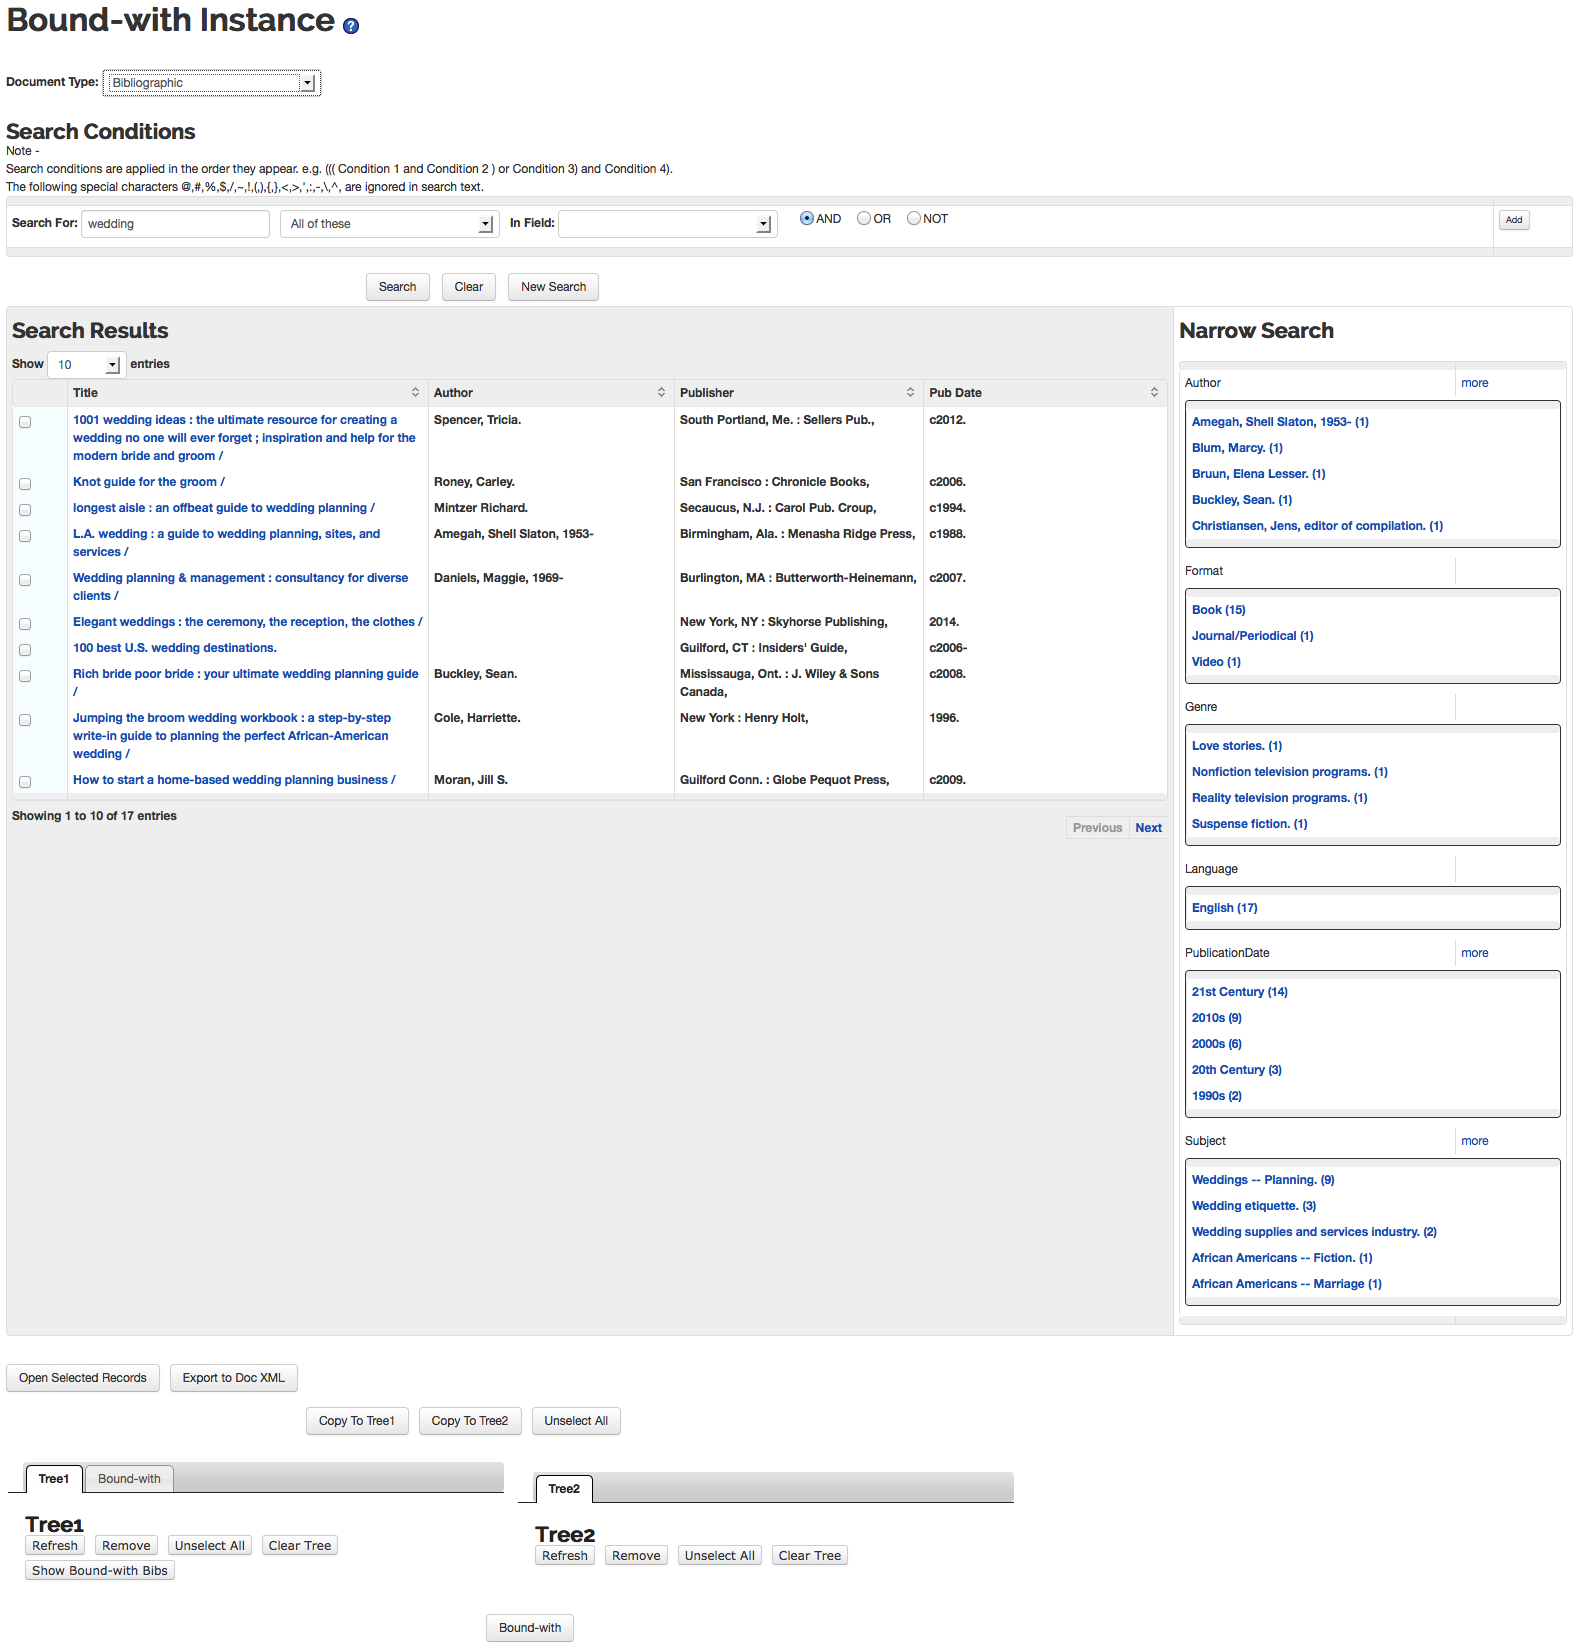Click the Copy To Tree1 button
The image size is (1578, 1650).
pyautogui.click(x=357, y=1421)
